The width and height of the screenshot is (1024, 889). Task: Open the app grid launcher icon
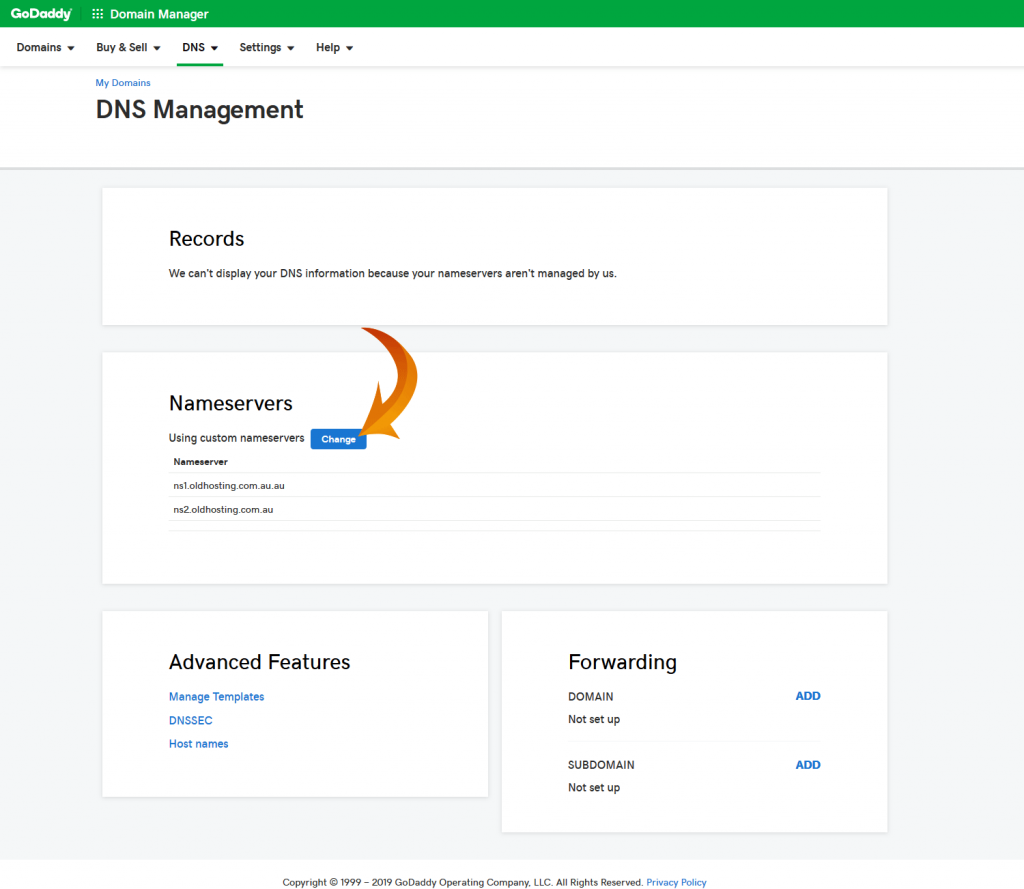[97, 14]
